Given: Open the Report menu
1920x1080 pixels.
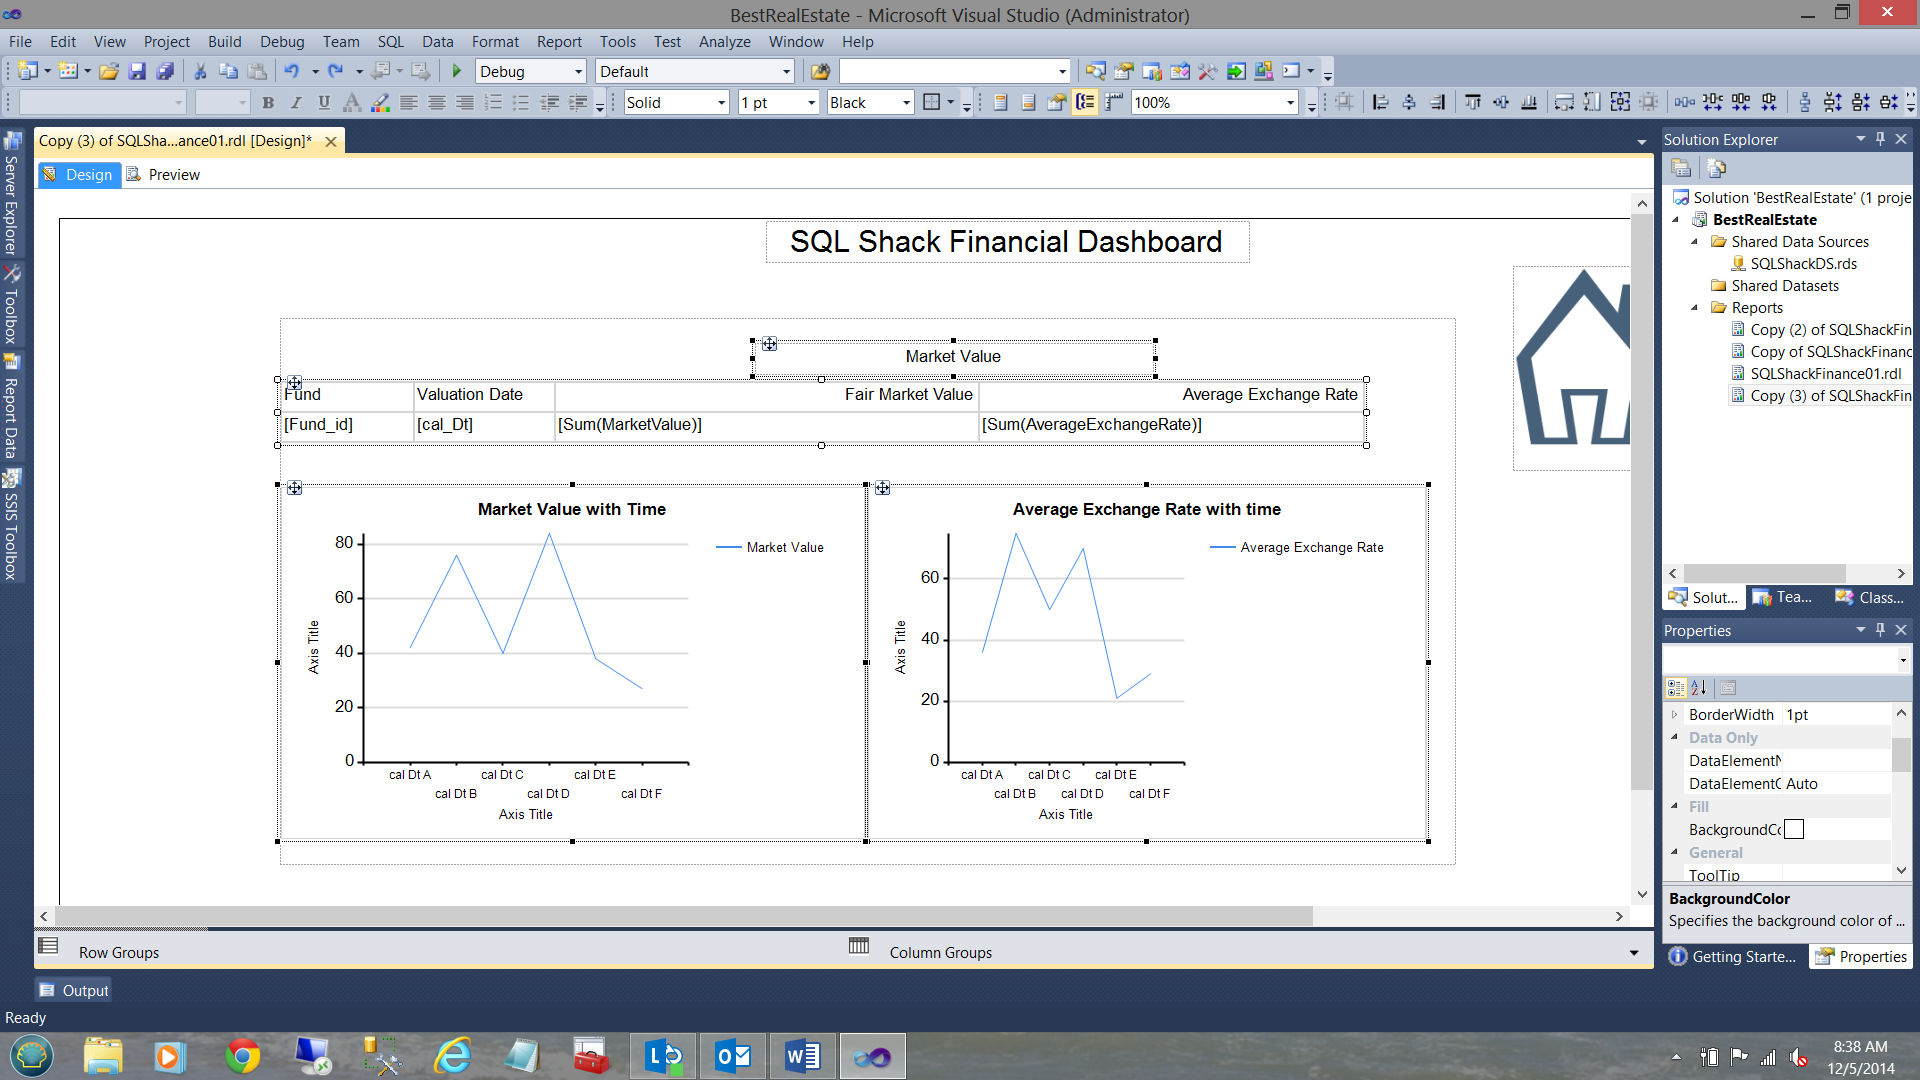Looking at the screenshot, I should (x=558, y=42).
